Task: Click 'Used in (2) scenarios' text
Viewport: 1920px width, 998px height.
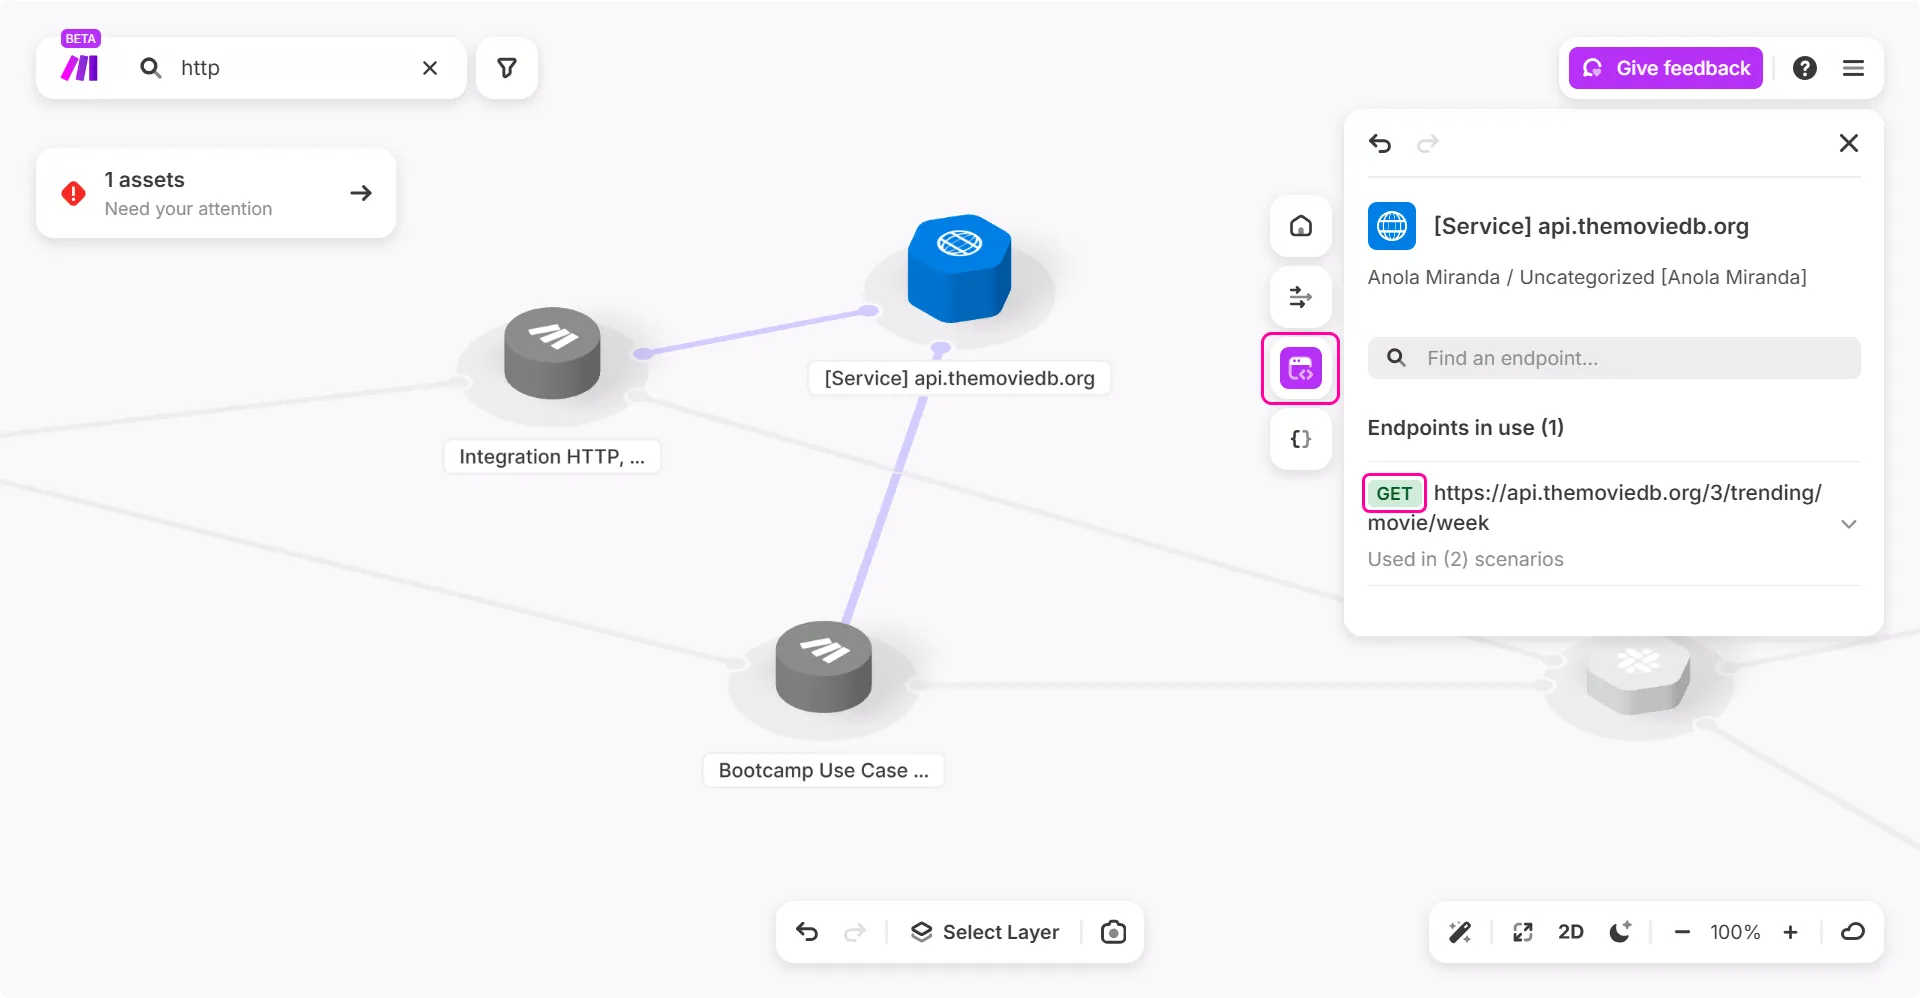Action: (1465, 559)
